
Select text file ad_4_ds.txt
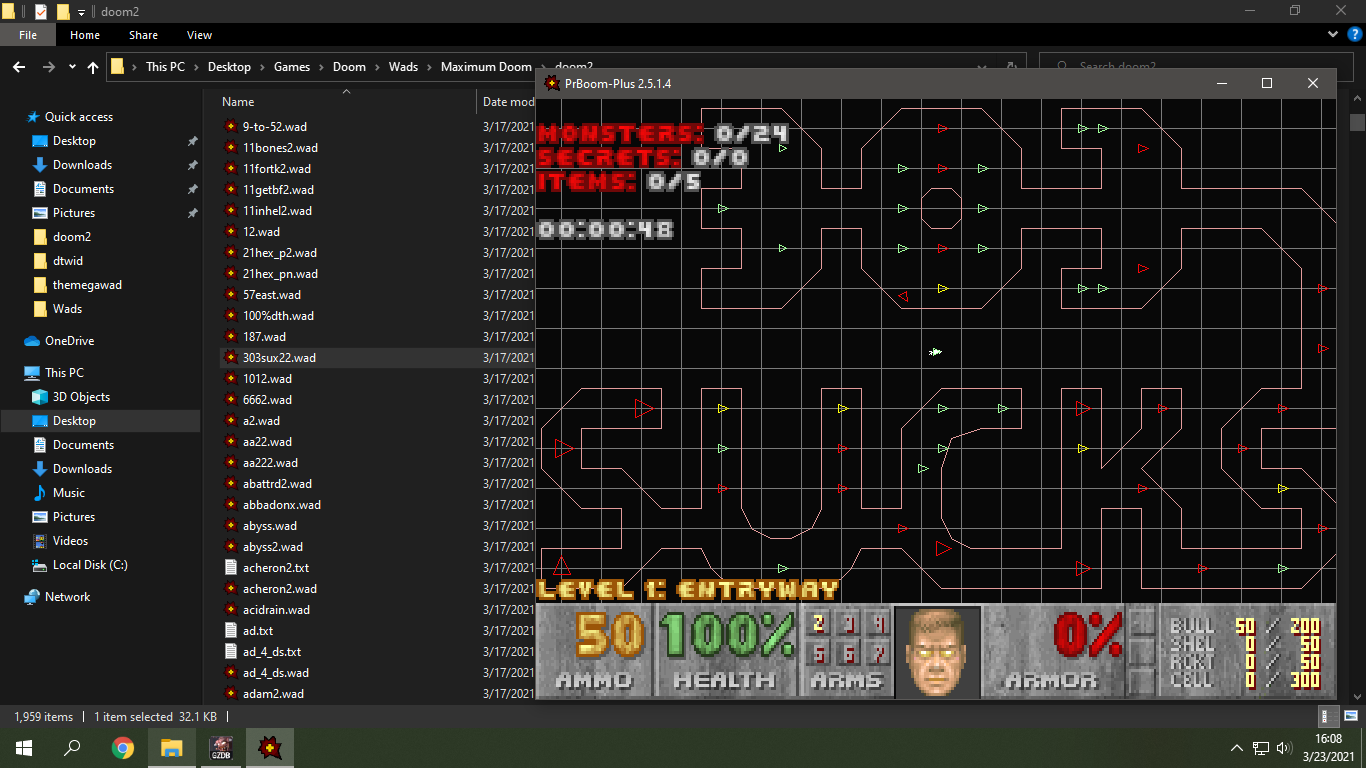pyautogui.click(x=271, y=652)
